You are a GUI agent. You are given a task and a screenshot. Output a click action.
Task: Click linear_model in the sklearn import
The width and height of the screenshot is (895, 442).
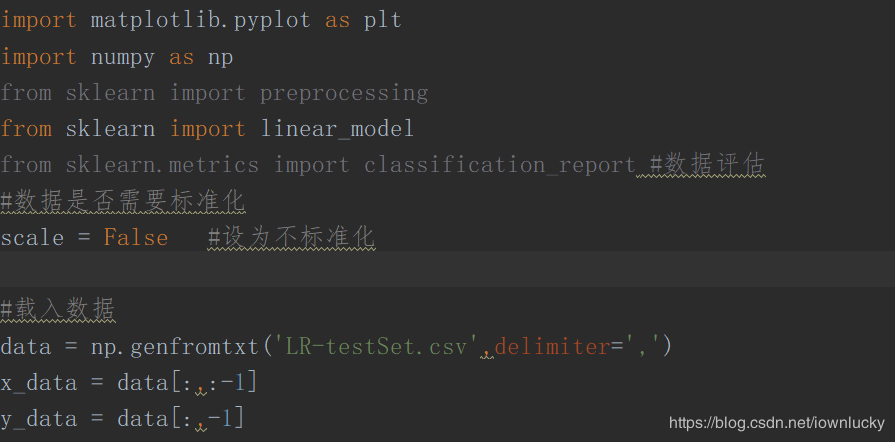pyautogui.click(x=337, y=129)
